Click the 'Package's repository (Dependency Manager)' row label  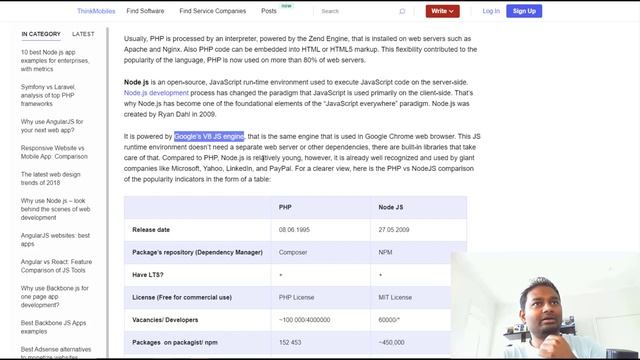[198, 252]
